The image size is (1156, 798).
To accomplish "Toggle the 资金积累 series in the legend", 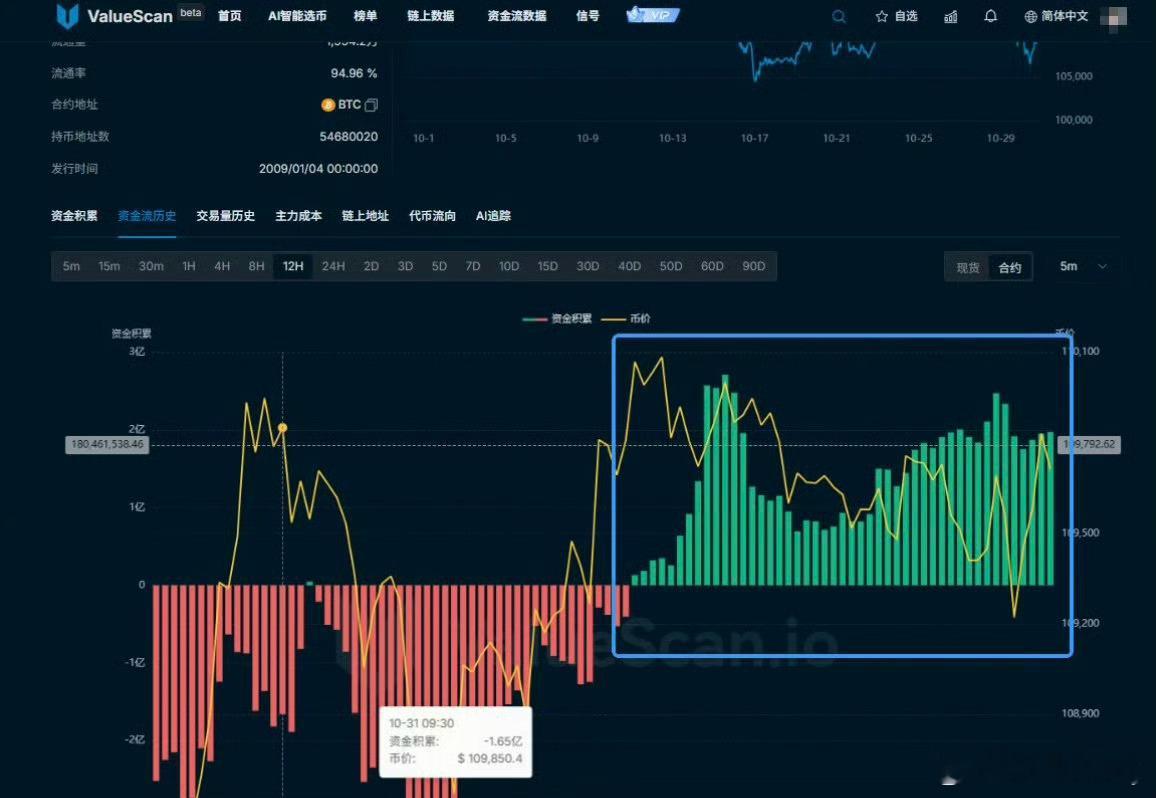I will point(571,318).
